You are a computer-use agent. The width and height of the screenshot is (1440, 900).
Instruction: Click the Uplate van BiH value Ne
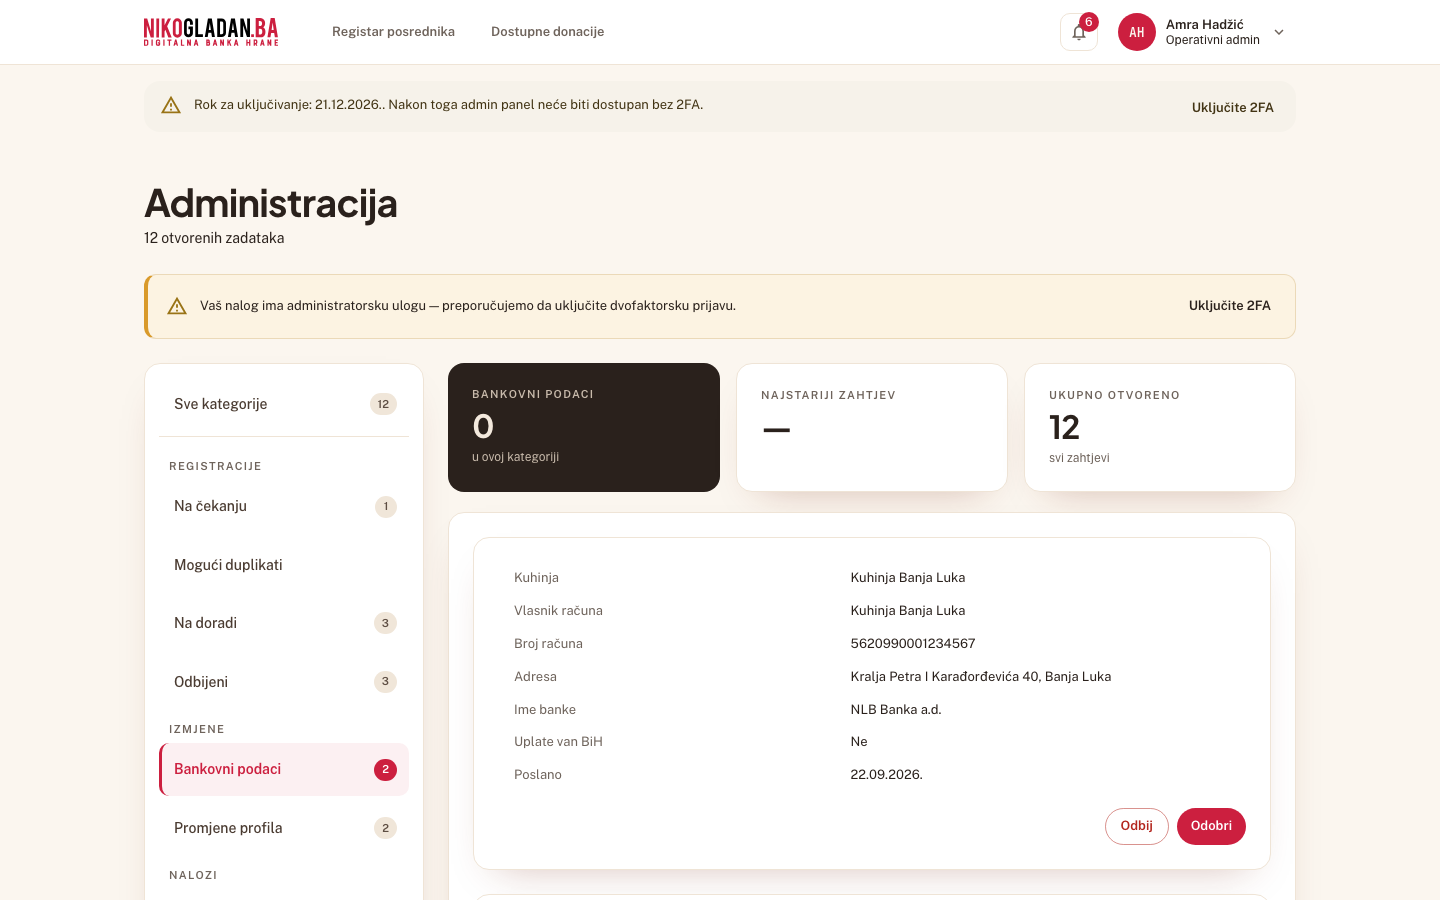[x=859, y=741]
